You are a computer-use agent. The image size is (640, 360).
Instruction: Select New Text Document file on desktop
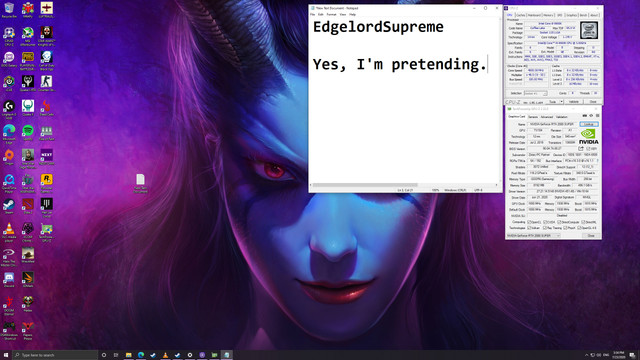(140, 183)
